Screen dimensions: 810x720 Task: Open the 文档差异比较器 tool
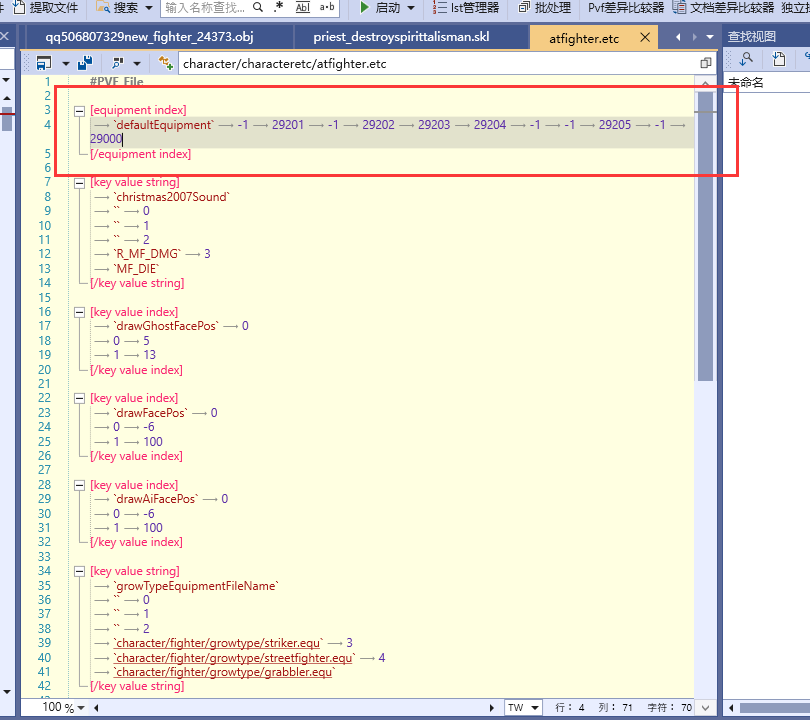coord(723,8)
